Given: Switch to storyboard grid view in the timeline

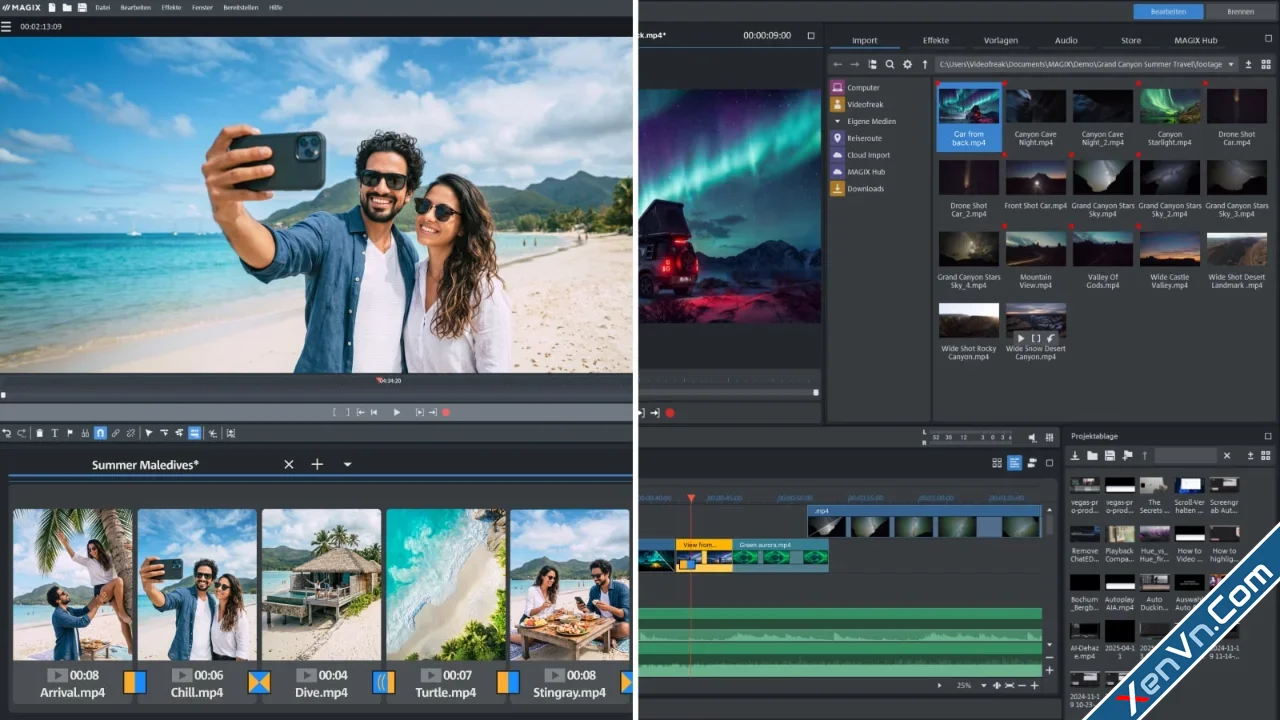Looking at the screenshot, I should tap(997, 463).
